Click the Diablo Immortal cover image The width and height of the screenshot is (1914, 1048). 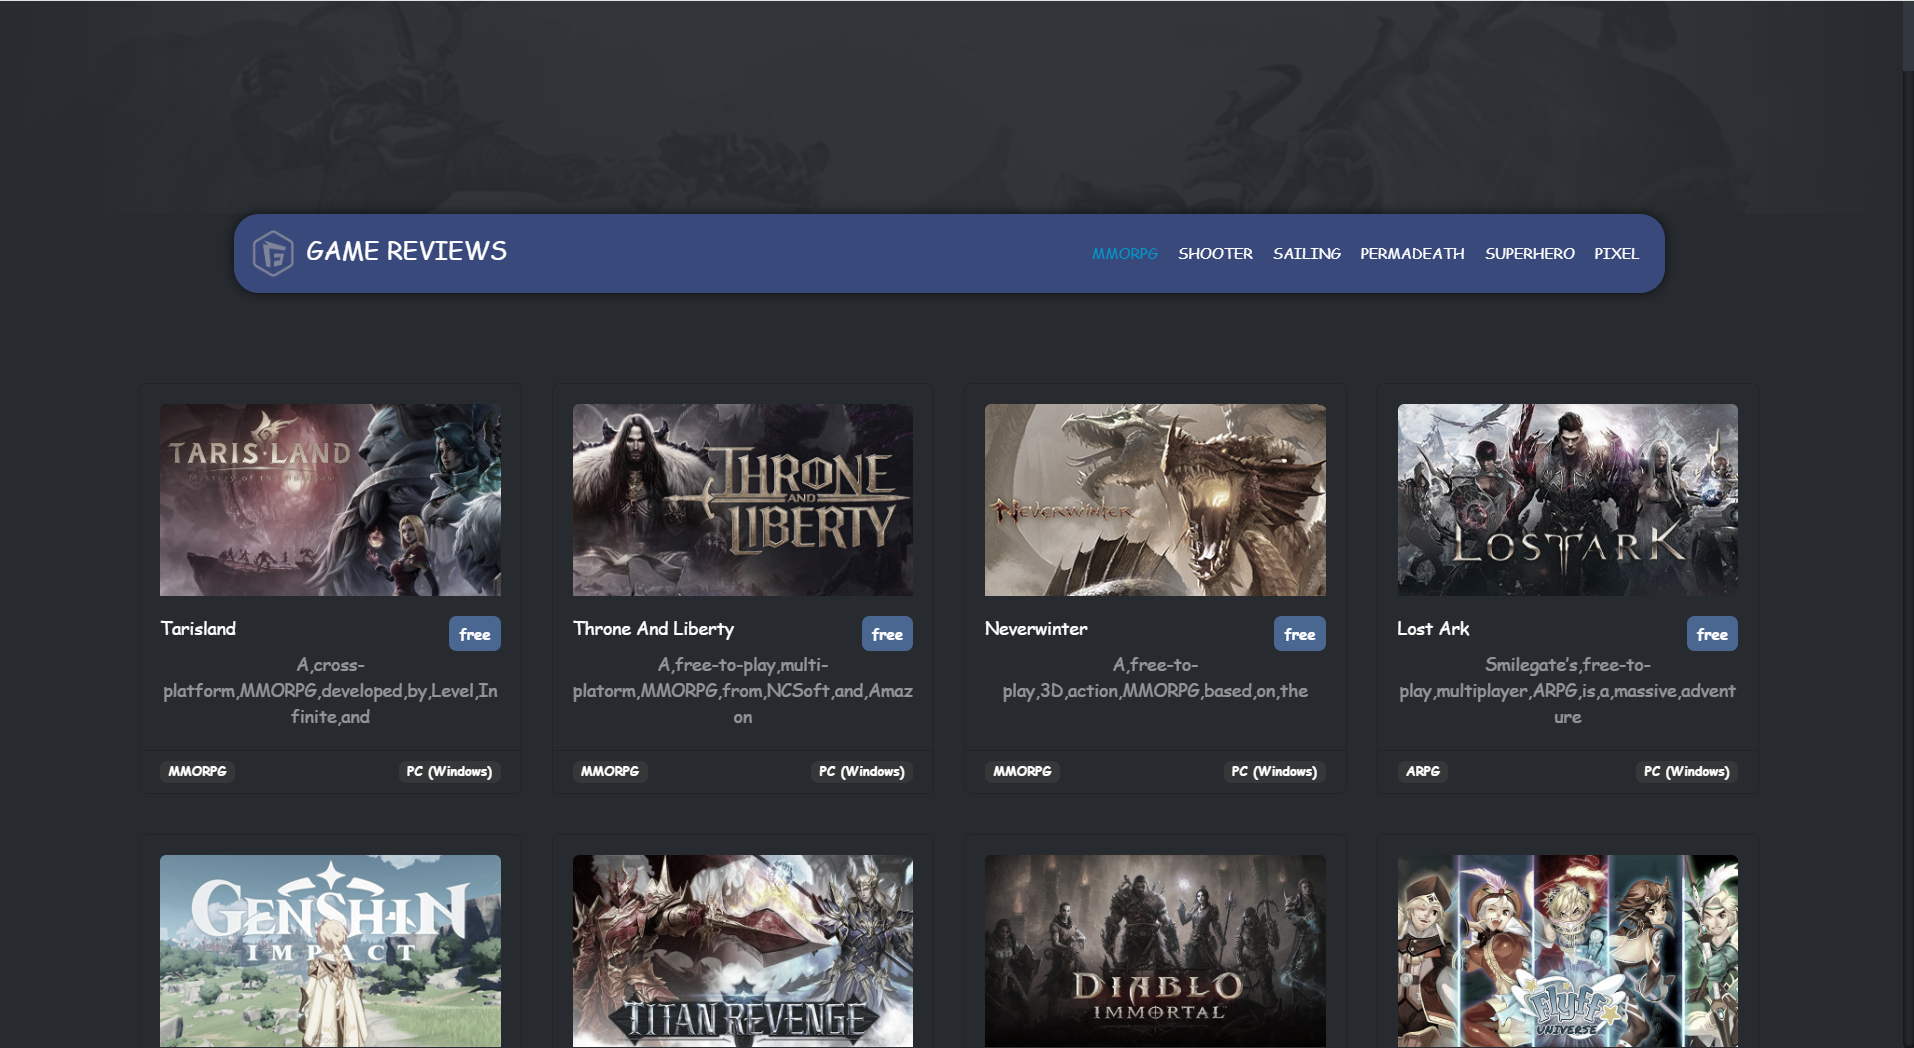pyautogui.click(x=1155, y=950)
